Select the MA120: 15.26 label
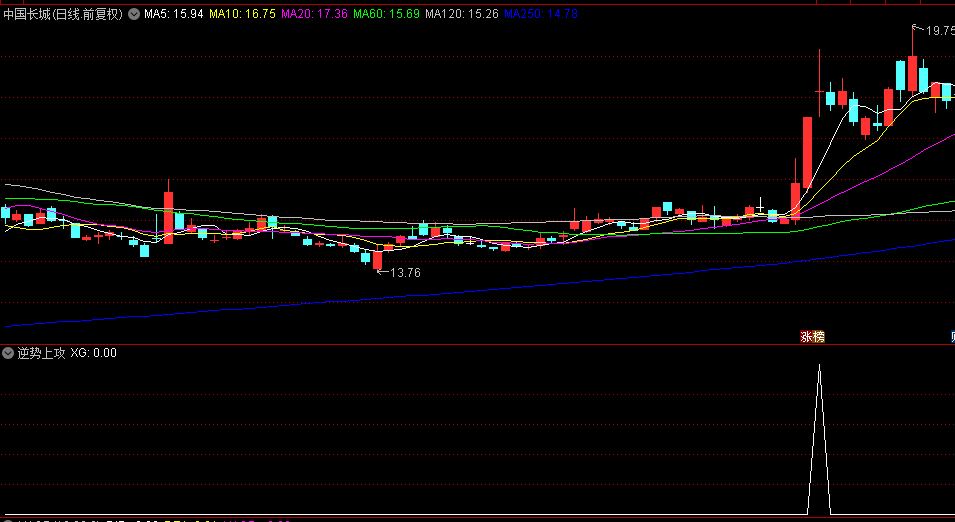955x522 pixels. click(x=462, y=14)
